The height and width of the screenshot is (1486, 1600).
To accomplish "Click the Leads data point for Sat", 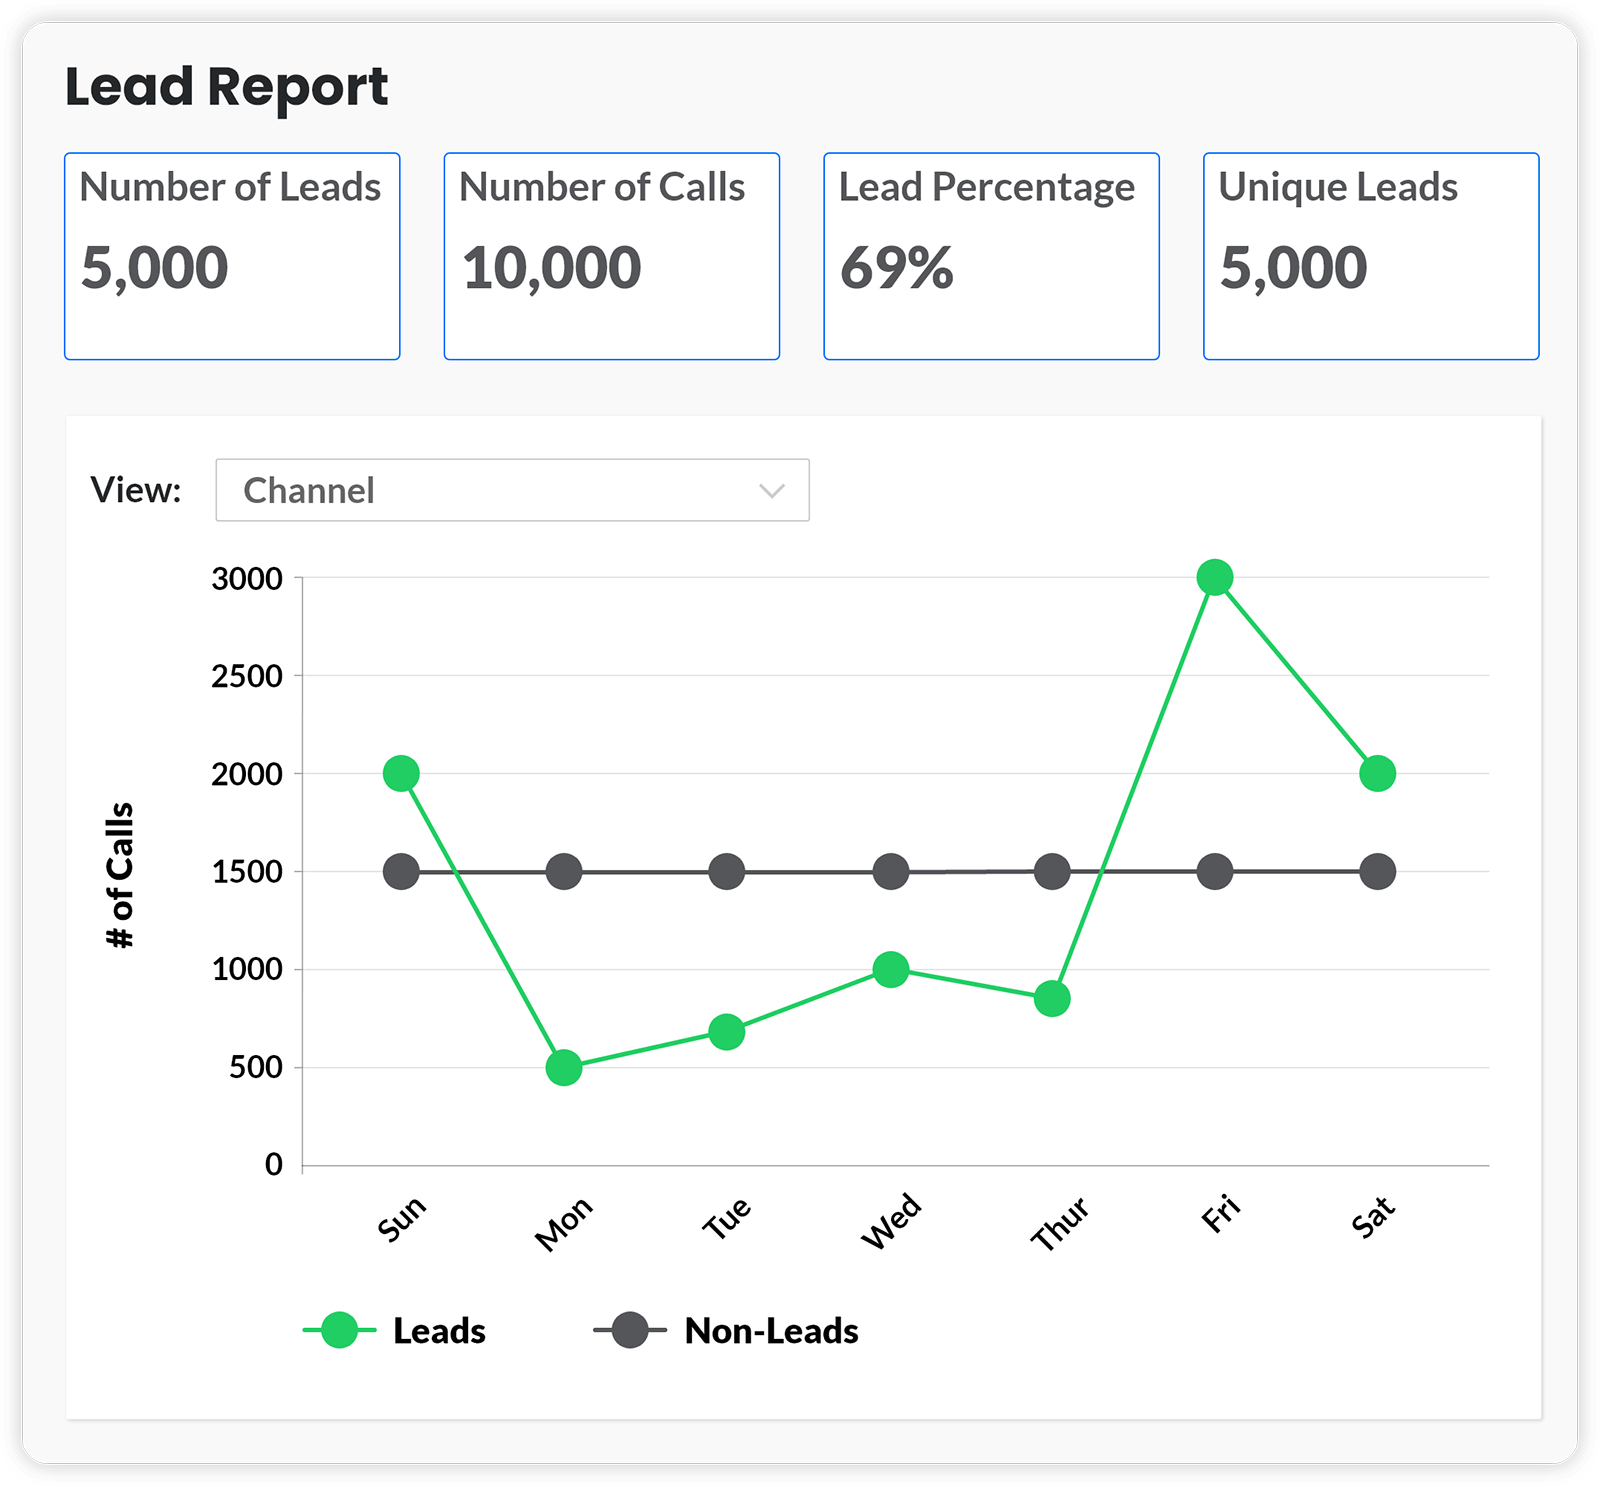I will pos(1378,773).
